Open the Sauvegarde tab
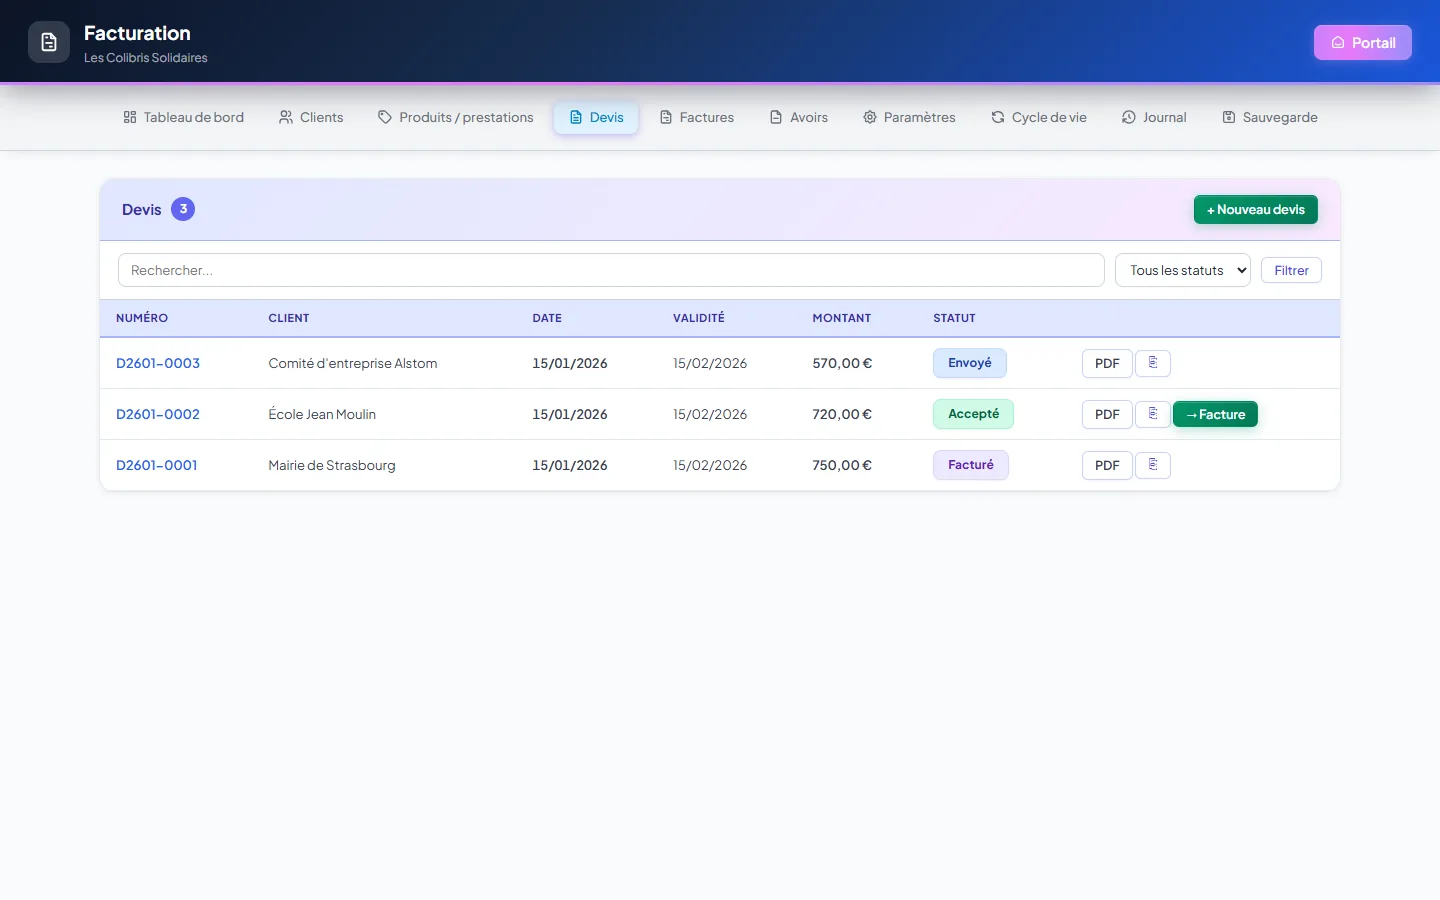Screen dimensions: 1440x900 1270,117
